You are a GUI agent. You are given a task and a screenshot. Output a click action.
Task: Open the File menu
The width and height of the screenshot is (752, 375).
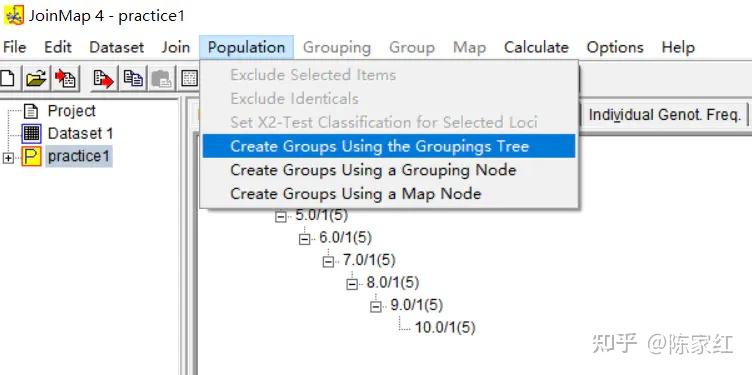(14, 47)
